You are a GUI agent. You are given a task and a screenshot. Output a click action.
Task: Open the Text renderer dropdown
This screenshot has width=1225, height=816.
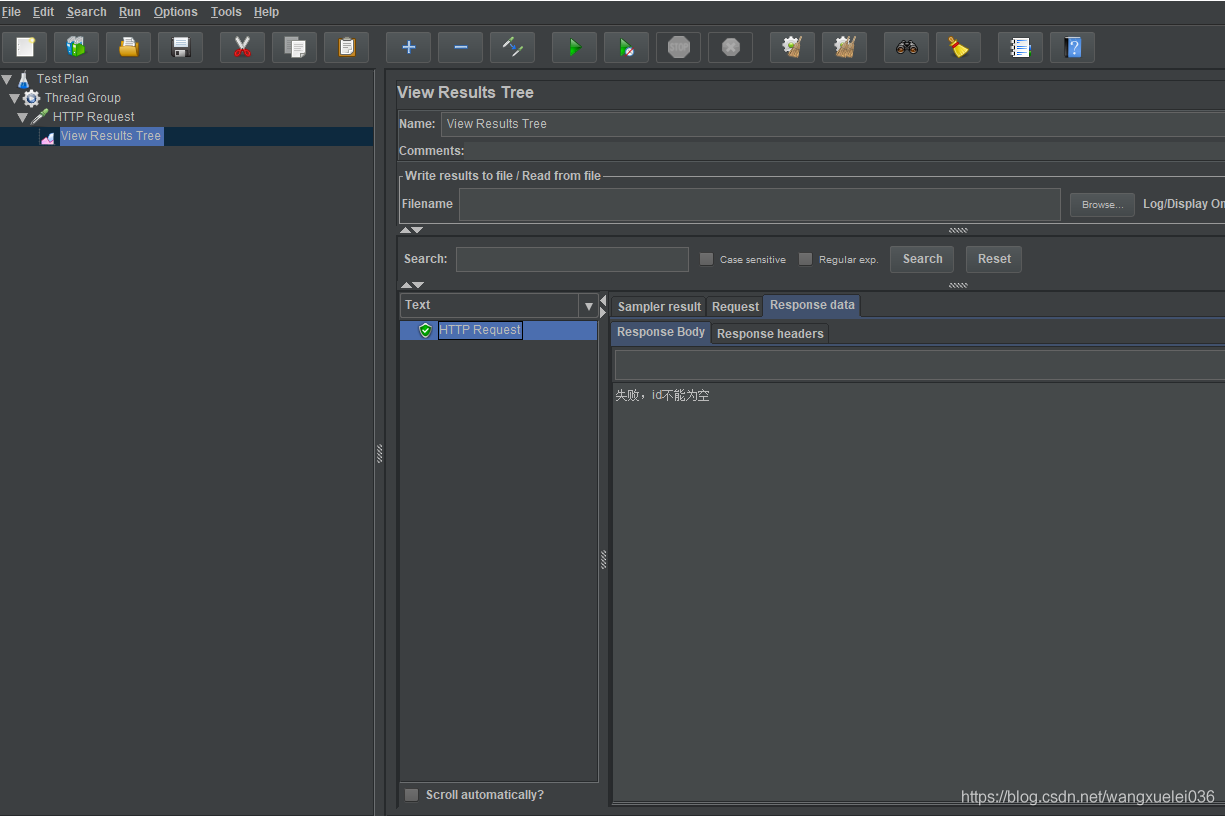click(588, 306)
